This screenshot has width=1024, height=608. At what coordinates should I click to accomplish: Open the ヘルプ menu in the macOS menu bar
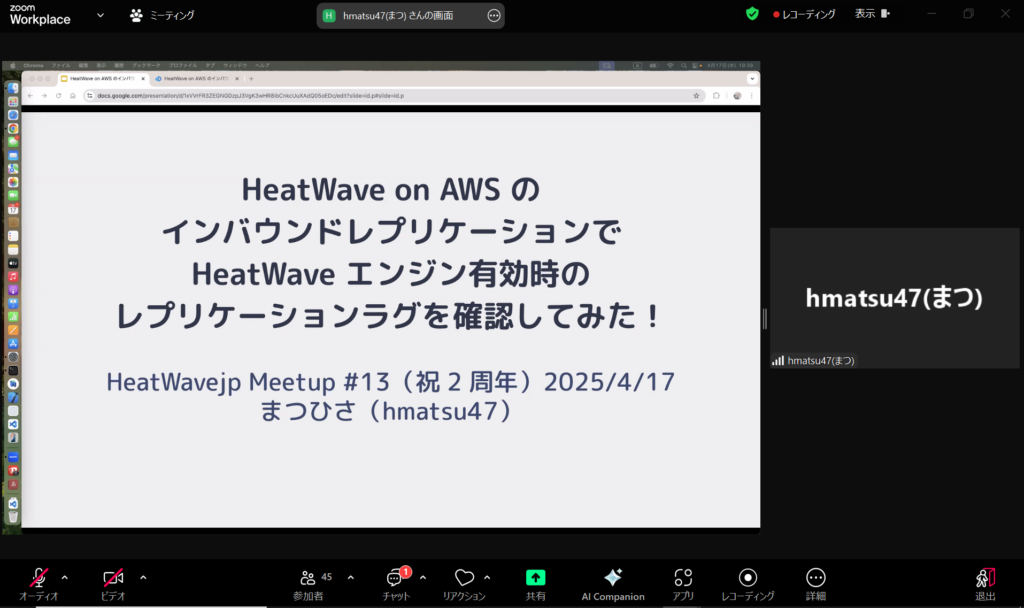click(263, 65)
